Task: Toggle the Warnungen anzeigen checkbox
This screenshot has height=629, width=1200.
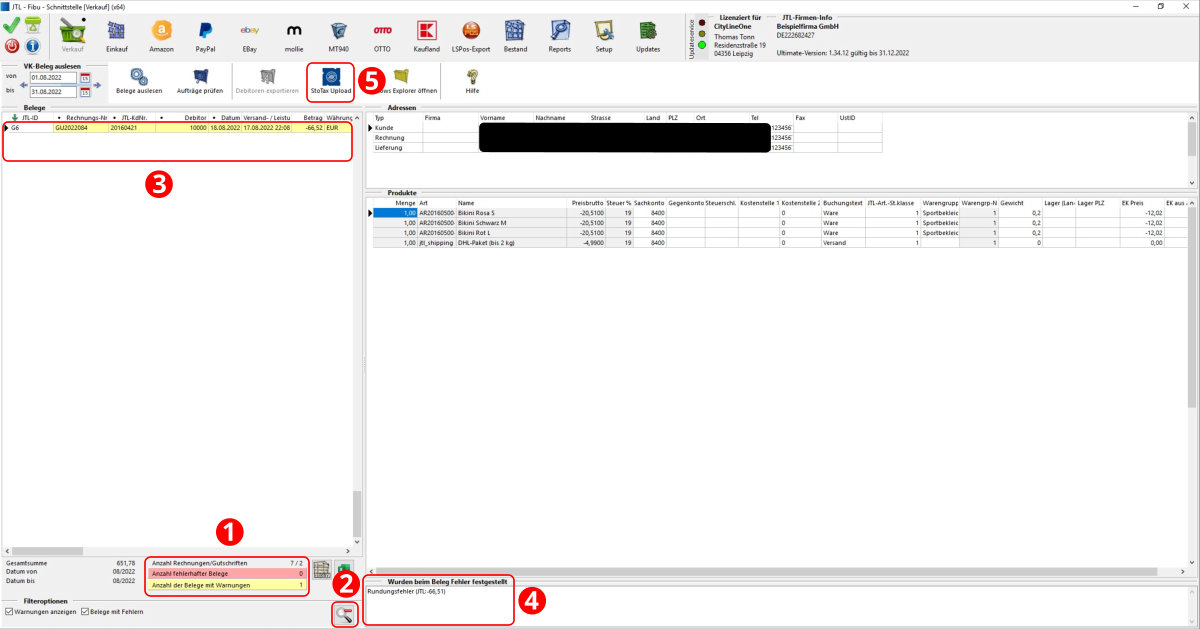Action: click(10, 611)
